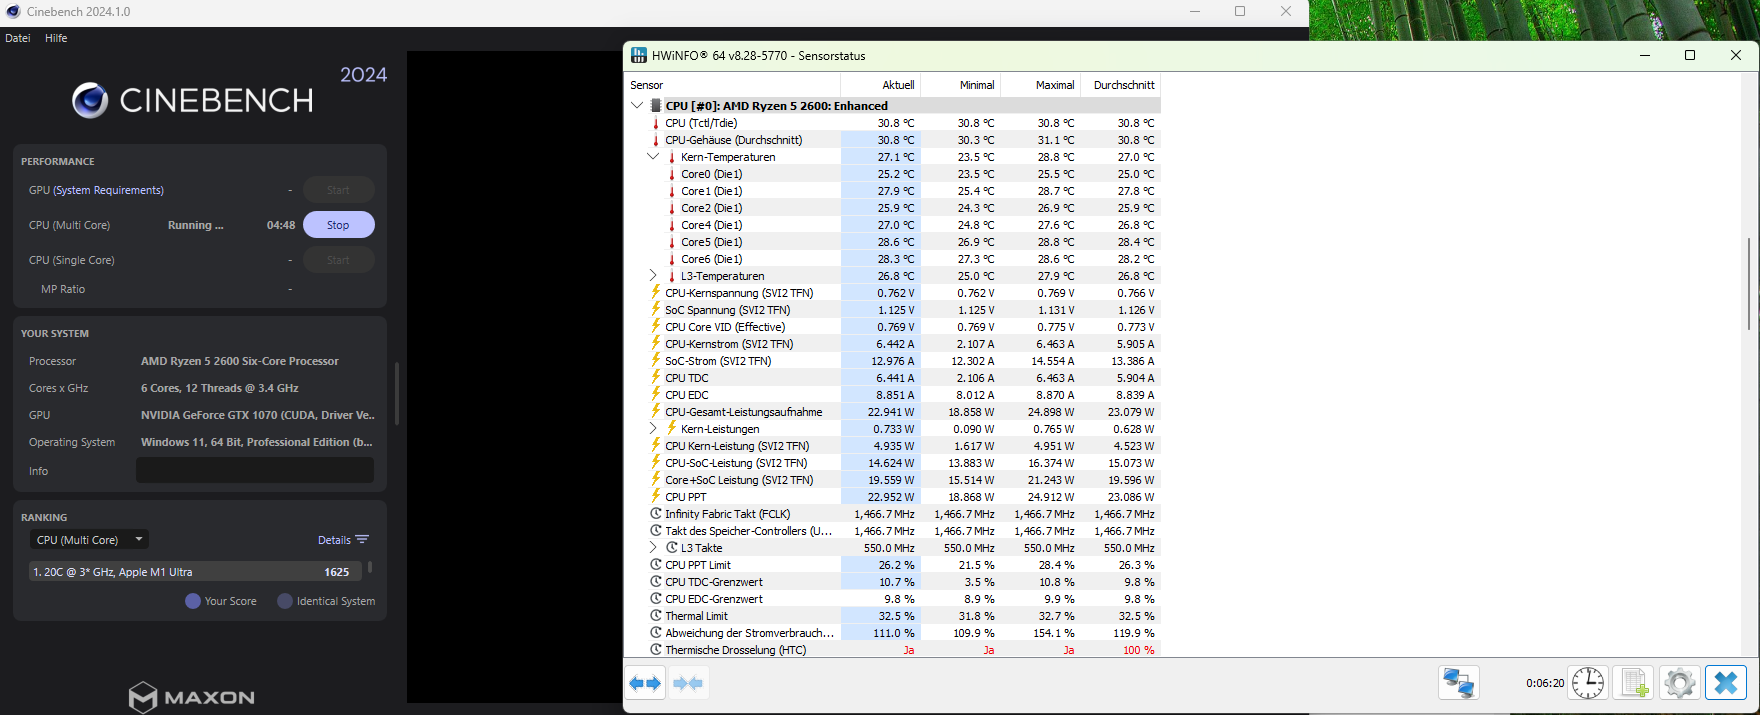This screenshot has width=1760, height=715.
Task: Click thermometer icon of CPU-Gehäuse (Durchschnitt) row
Action: point(656,140)
